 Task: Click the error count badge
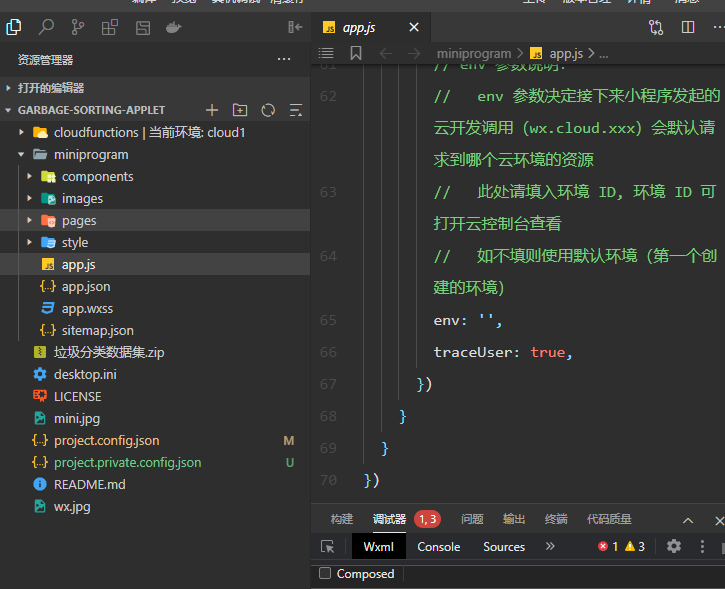pyautogui.click(x=608, y=546)
